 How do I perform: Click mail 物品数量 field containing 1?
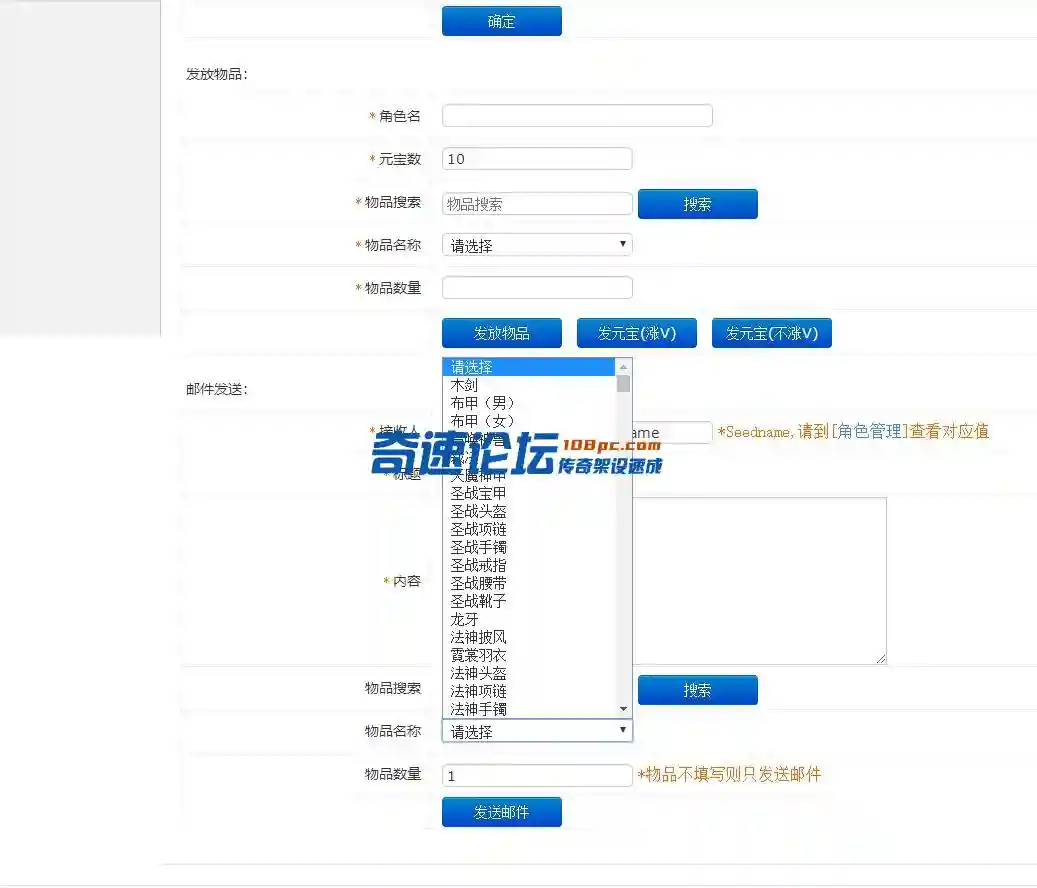537,775
